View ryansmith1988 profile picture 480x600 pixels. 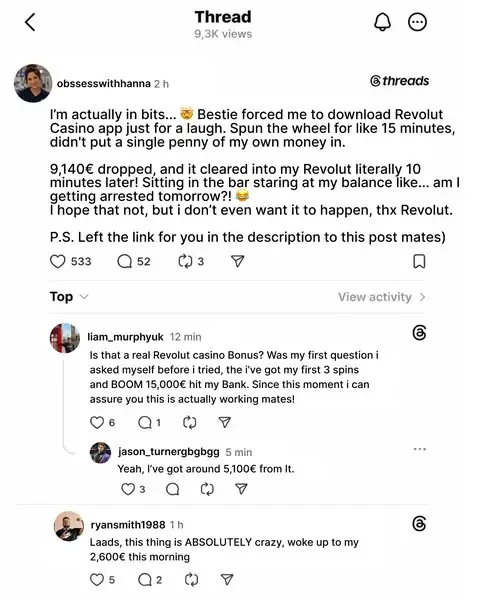69,526
